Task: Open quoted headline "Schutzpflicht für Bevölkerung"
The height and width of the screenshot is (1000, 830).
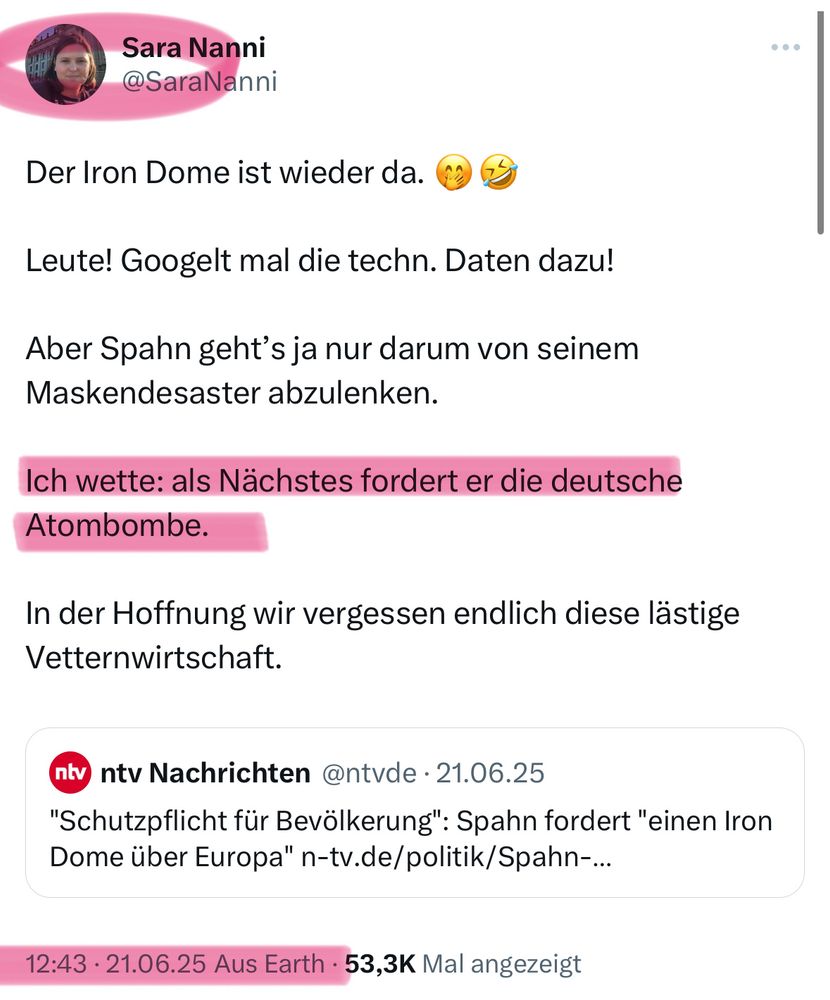Action: click(x=251, y=821)
